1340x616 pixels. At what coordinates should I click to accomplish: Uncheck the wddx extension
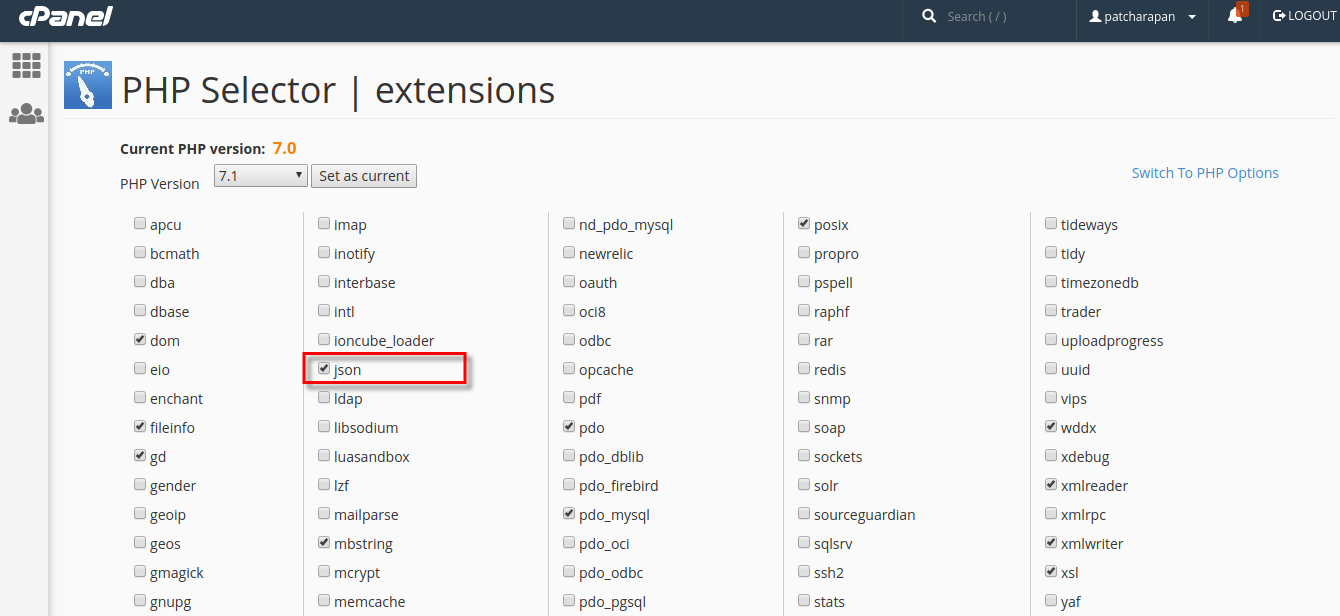1051,427
